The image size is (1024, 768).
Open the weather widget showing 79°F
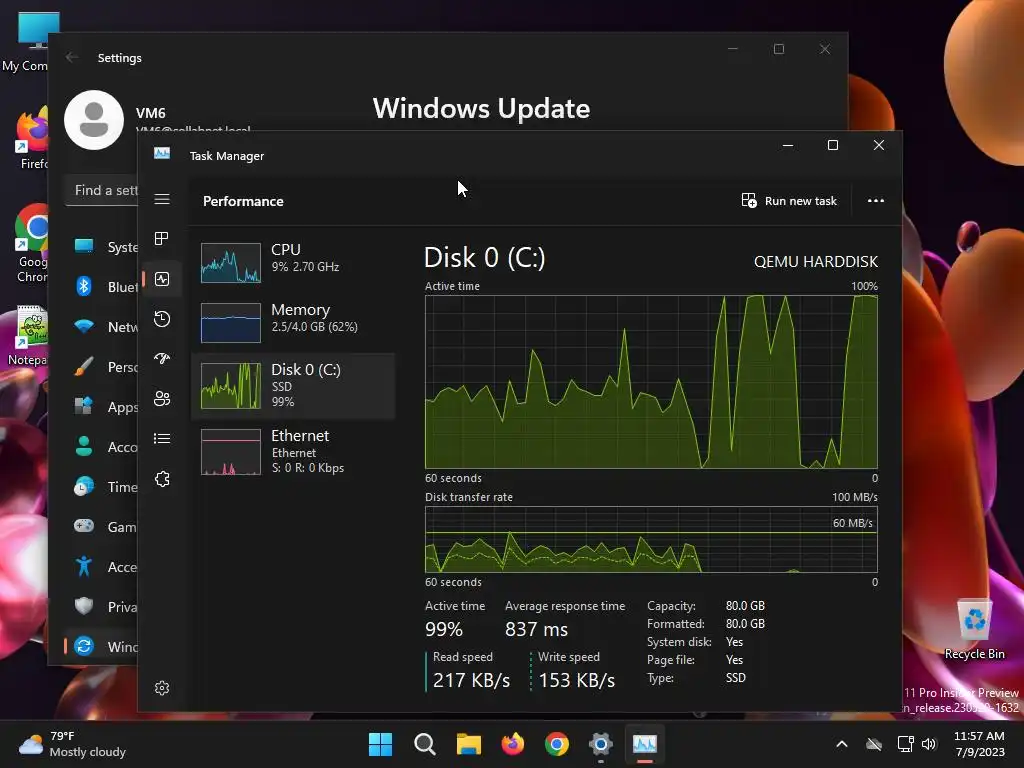(x=72, y=744)
